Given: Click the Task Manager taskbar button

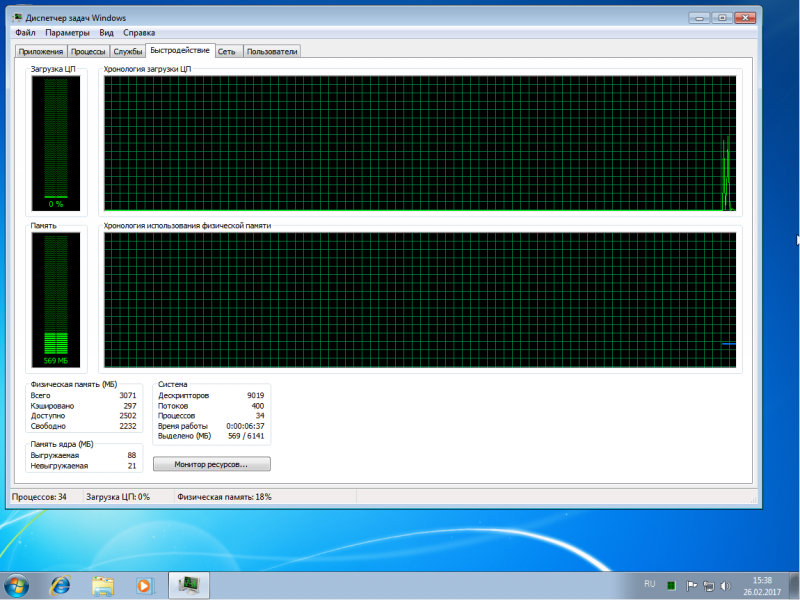Looking at the screenshot, I should tap(189, 585).
